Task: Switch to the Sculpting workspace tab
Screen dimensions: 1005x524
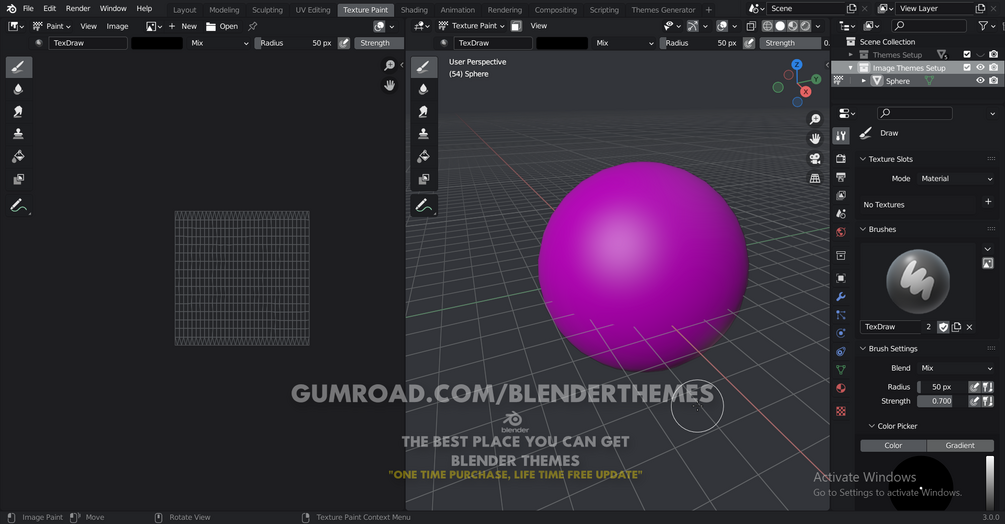Action: click(x=267, y=10)
